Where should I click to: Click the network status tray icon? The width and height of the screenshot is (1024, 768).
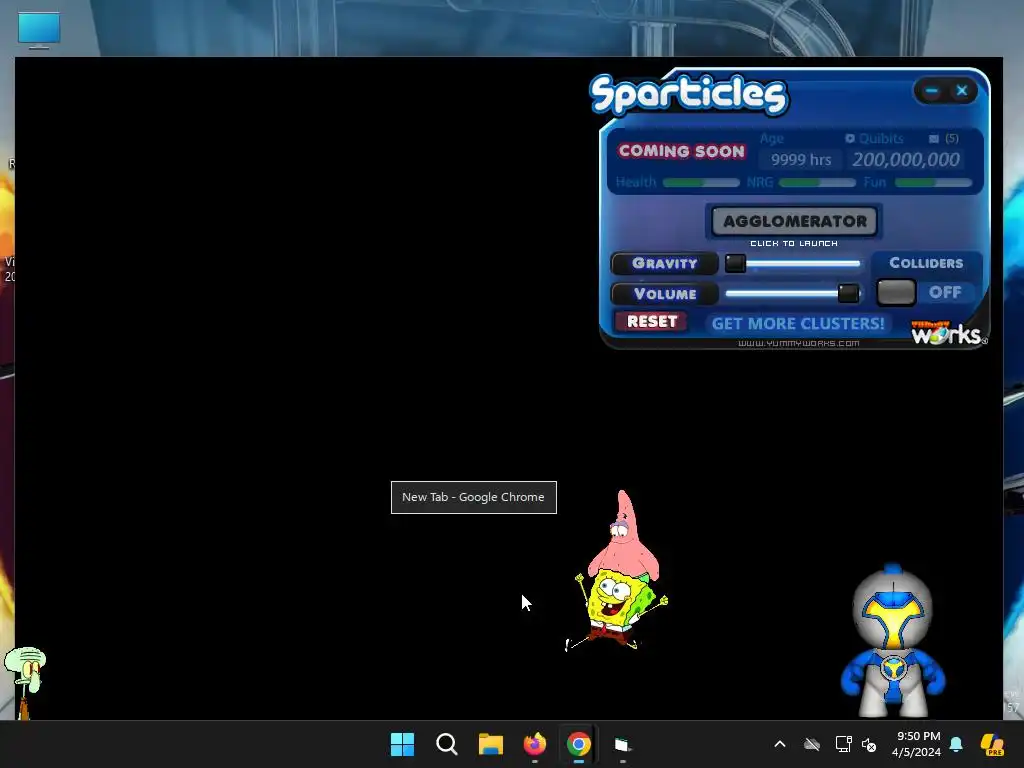point(843,744)
